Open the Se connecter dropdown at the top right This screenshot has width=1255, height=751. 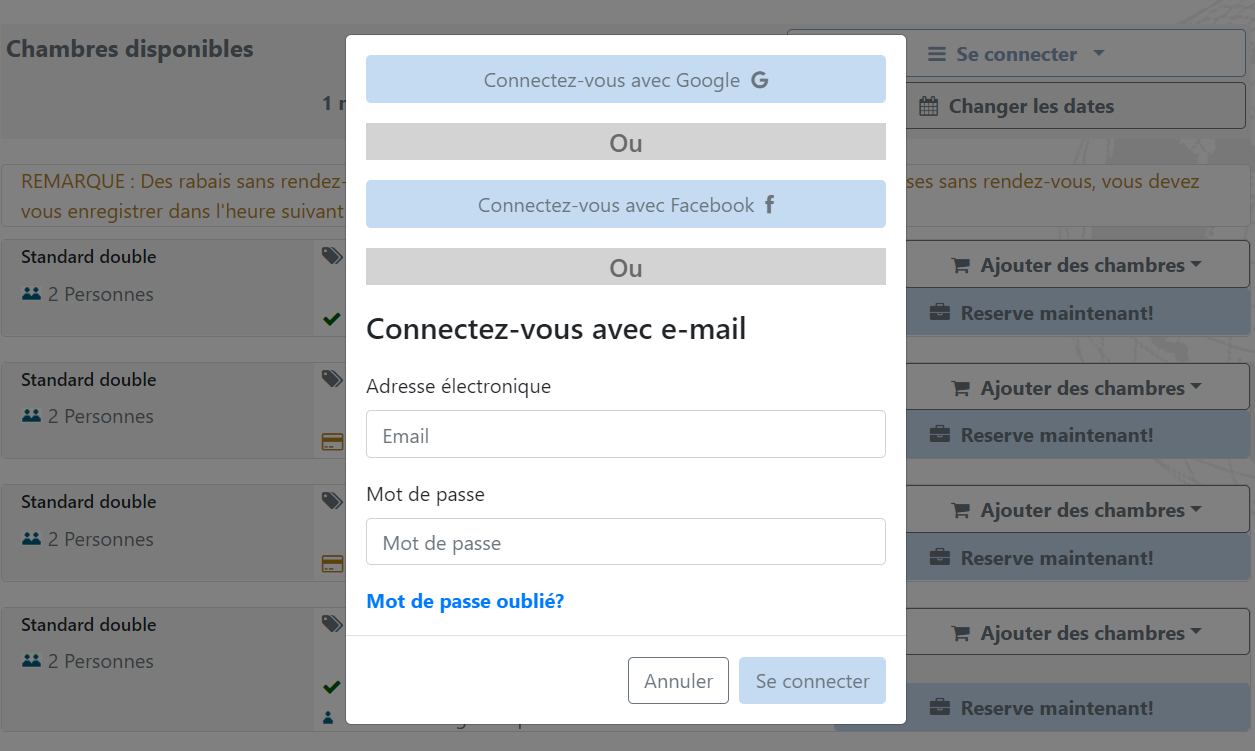coord(1016,54)
